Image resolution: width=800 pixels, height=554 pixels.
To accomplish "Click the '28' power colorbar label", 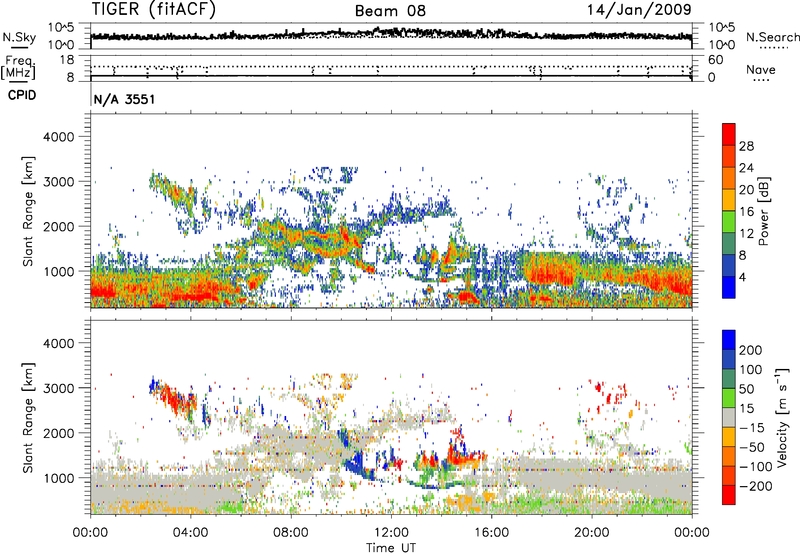I will (x=746, y=146).
